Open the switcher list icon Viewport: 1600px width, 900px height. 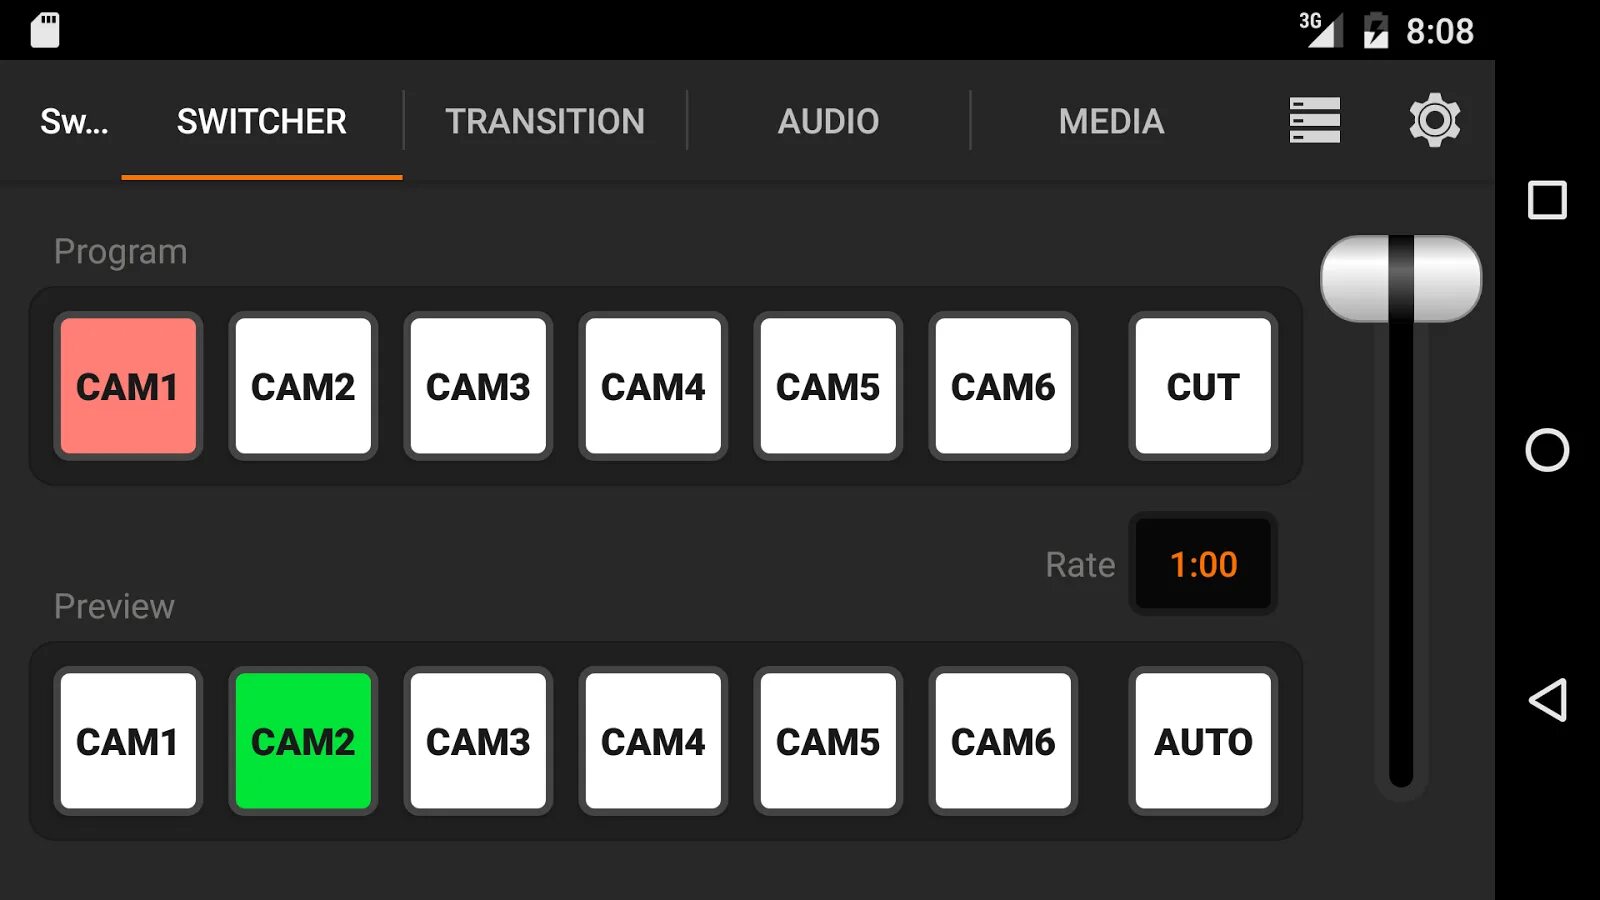click(x=1314, y=120)
